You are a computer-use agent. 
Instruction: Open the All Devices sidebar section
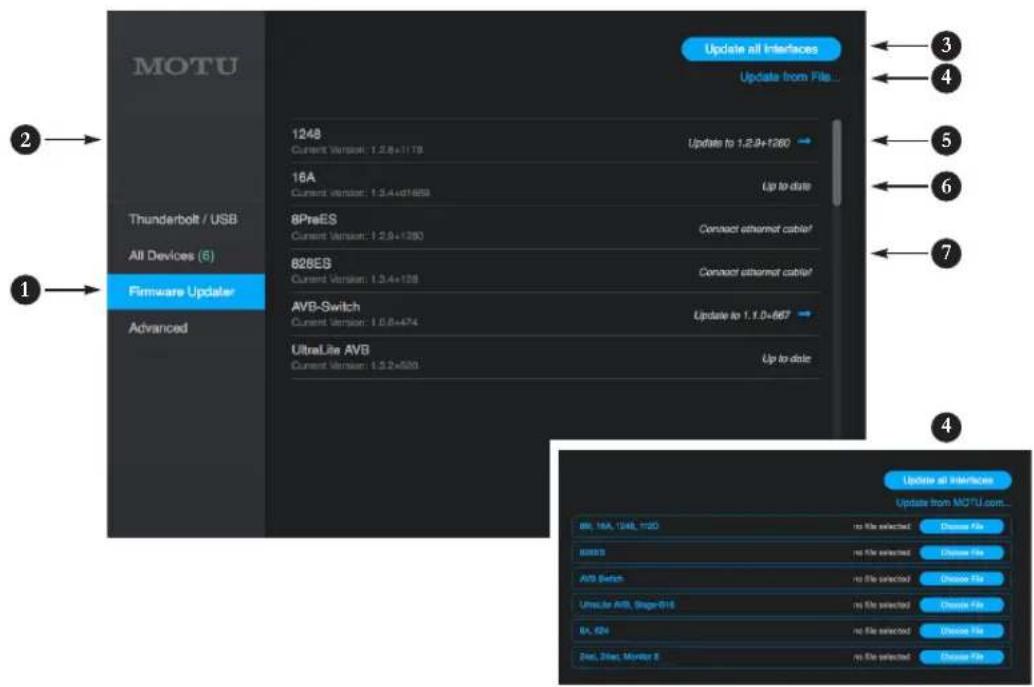point(171,255)
